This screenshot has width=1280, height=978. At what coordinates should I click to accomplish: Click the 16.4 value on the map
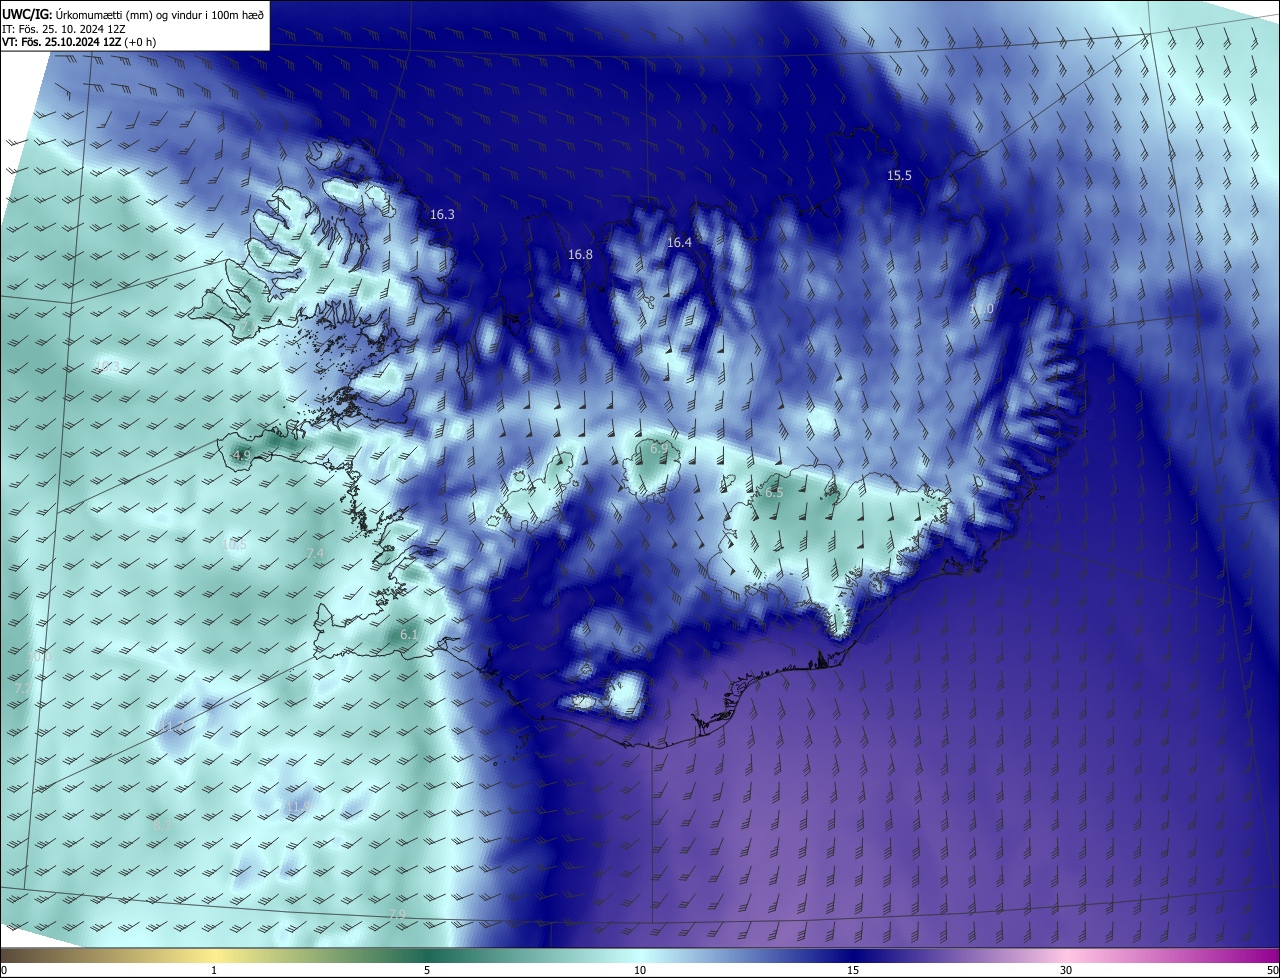click(679, 243)
